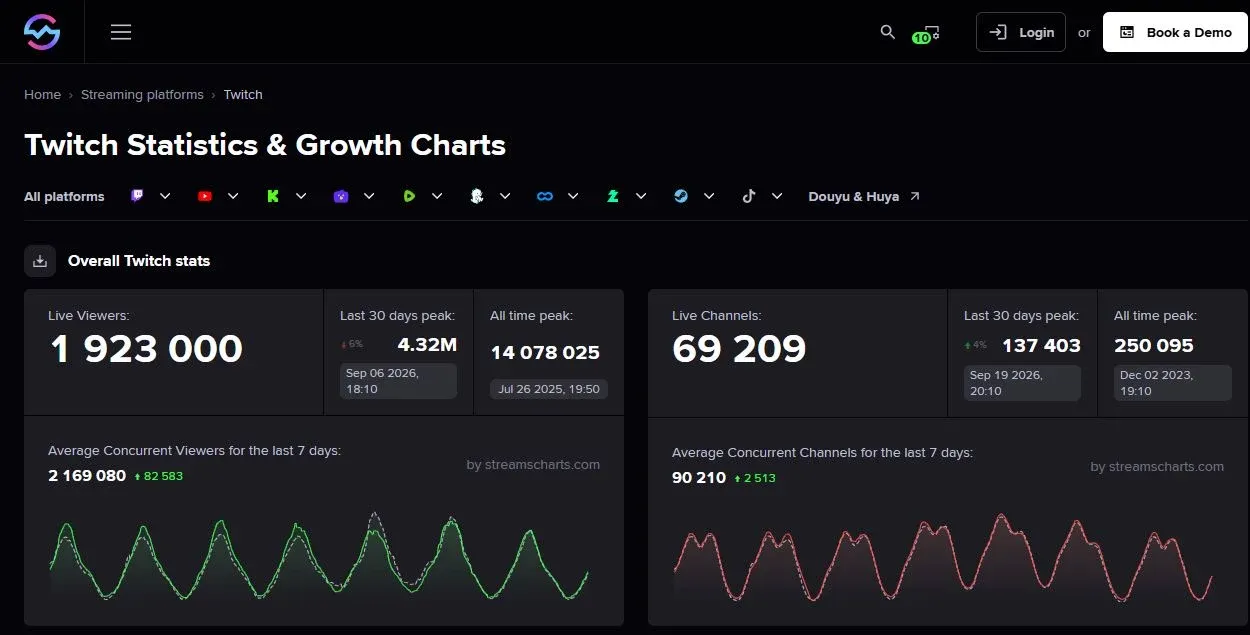Screen dimensions: 1250x635
Task: Expand the green Z platform dropdown arrow
Action: pyautogui.click(x=641, y=196)
